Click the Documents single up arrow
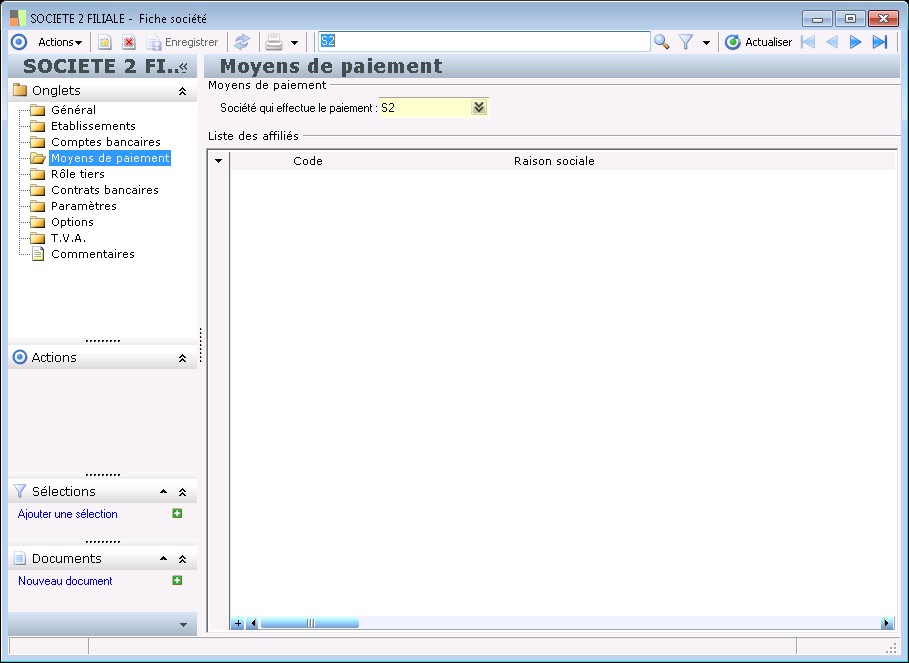 pos(163,559)
